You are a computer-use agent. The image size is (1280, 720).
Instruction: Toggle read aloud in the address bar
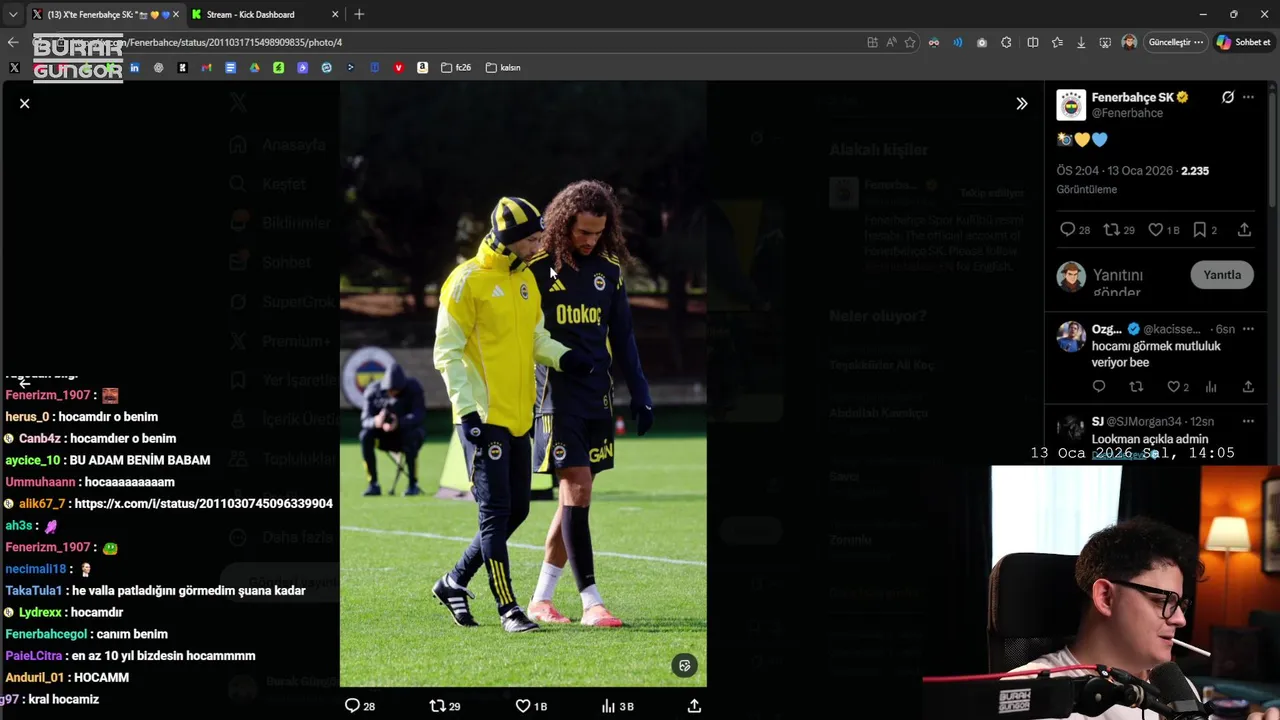pyautogui.click(x=891, y=42)
